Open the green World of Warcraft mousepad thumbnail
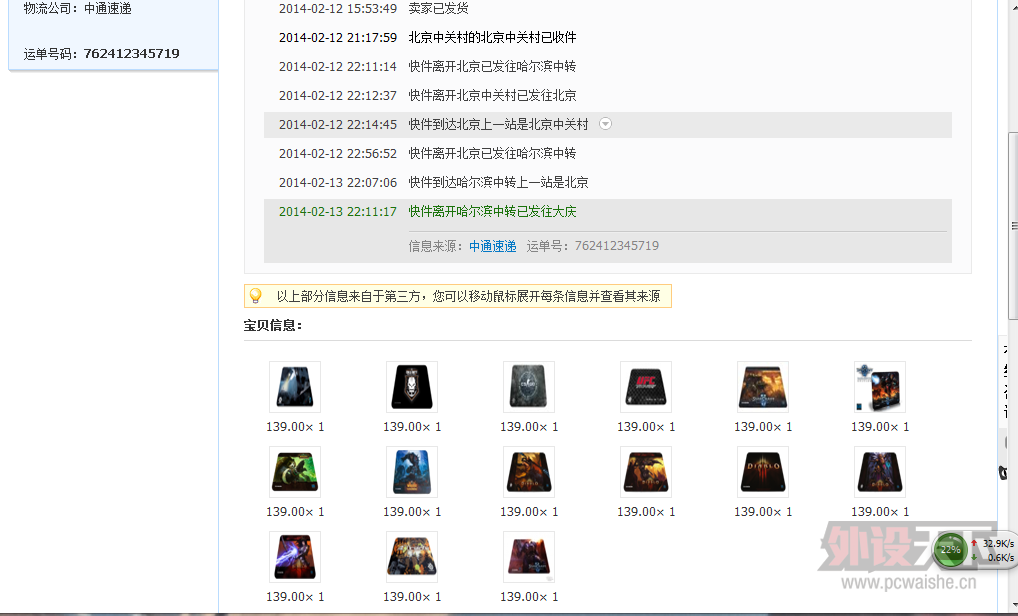The width and height of the screenshot is (1018, 616). (x=295, y=472)
